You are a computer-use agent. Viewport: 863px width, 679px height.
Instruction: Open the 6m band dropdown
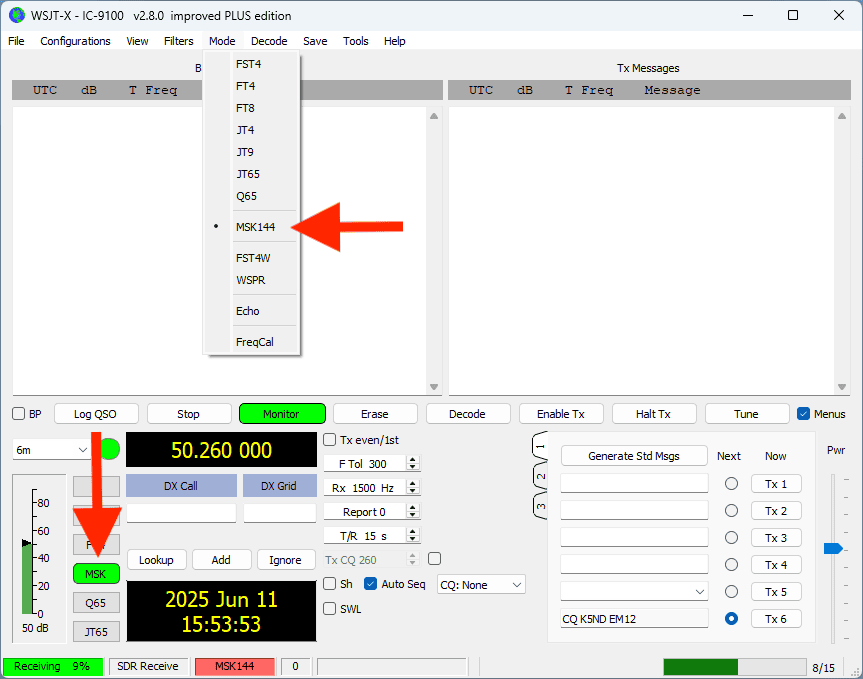[x=52, y=450]
